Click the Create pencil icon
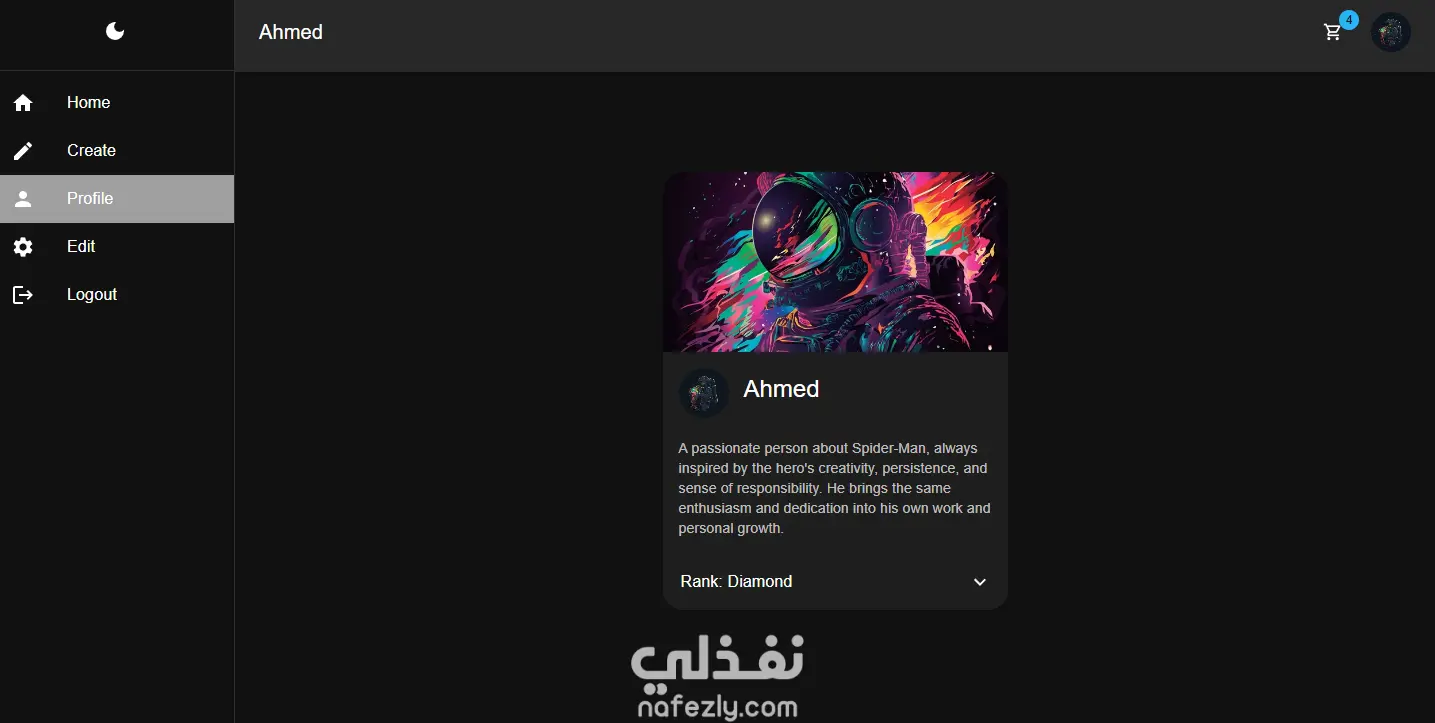This screenshot has height=723, width=1435. [23, 151]
